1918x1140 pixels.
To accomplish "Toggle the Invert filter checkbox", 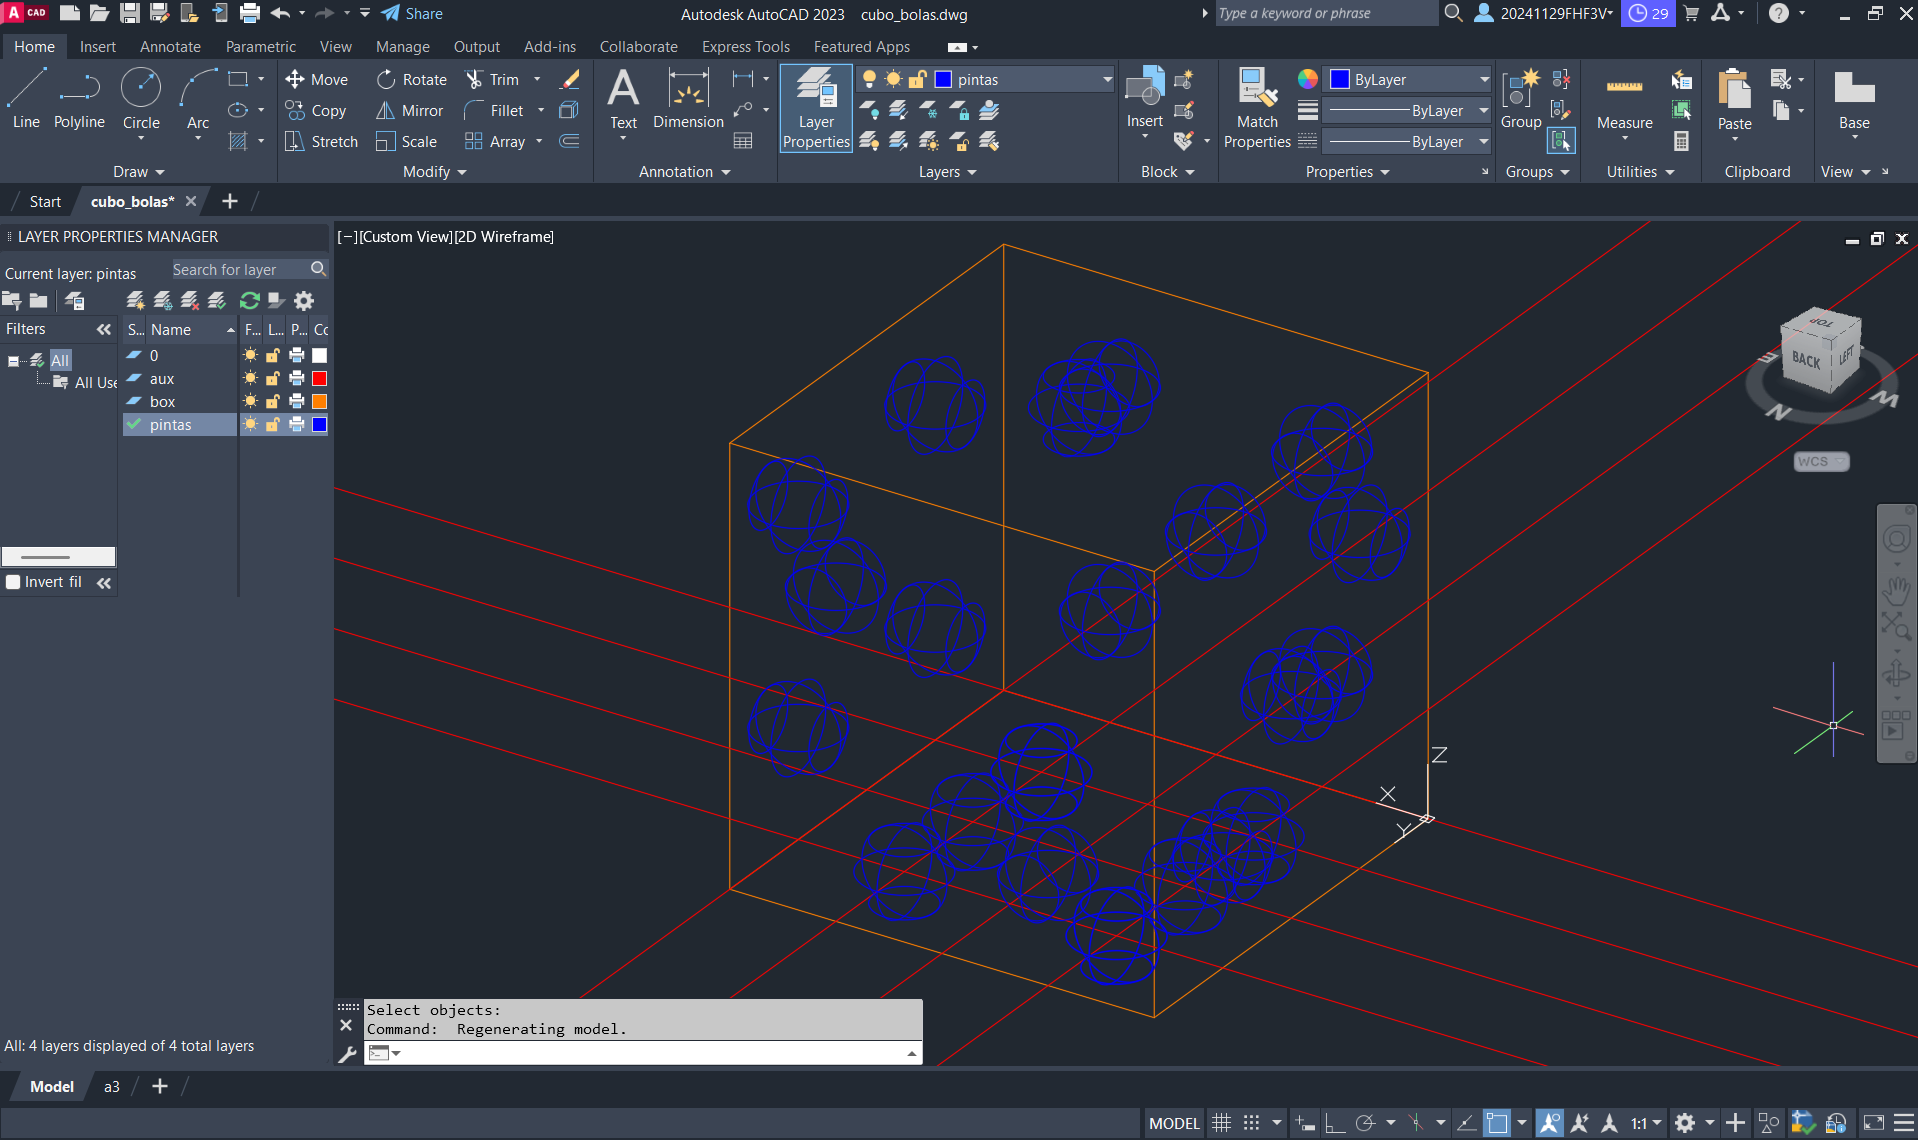I will [x=14, y=582].
